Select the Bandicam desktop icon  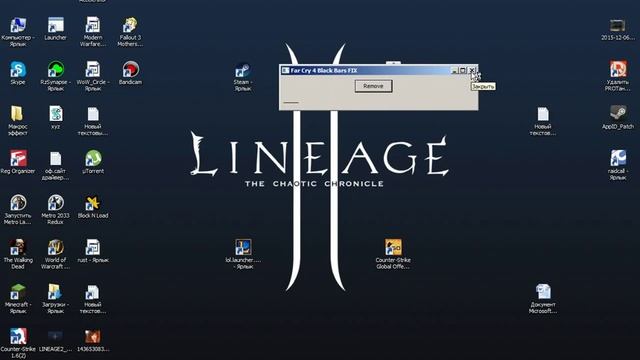point(130,70)
